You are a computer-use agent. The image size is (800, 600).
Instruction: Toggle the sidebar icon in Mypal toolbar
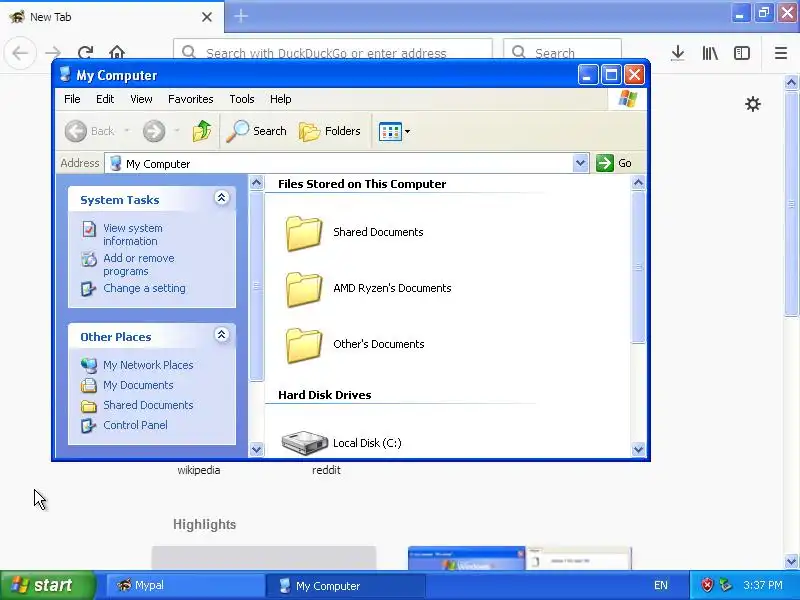741,53
